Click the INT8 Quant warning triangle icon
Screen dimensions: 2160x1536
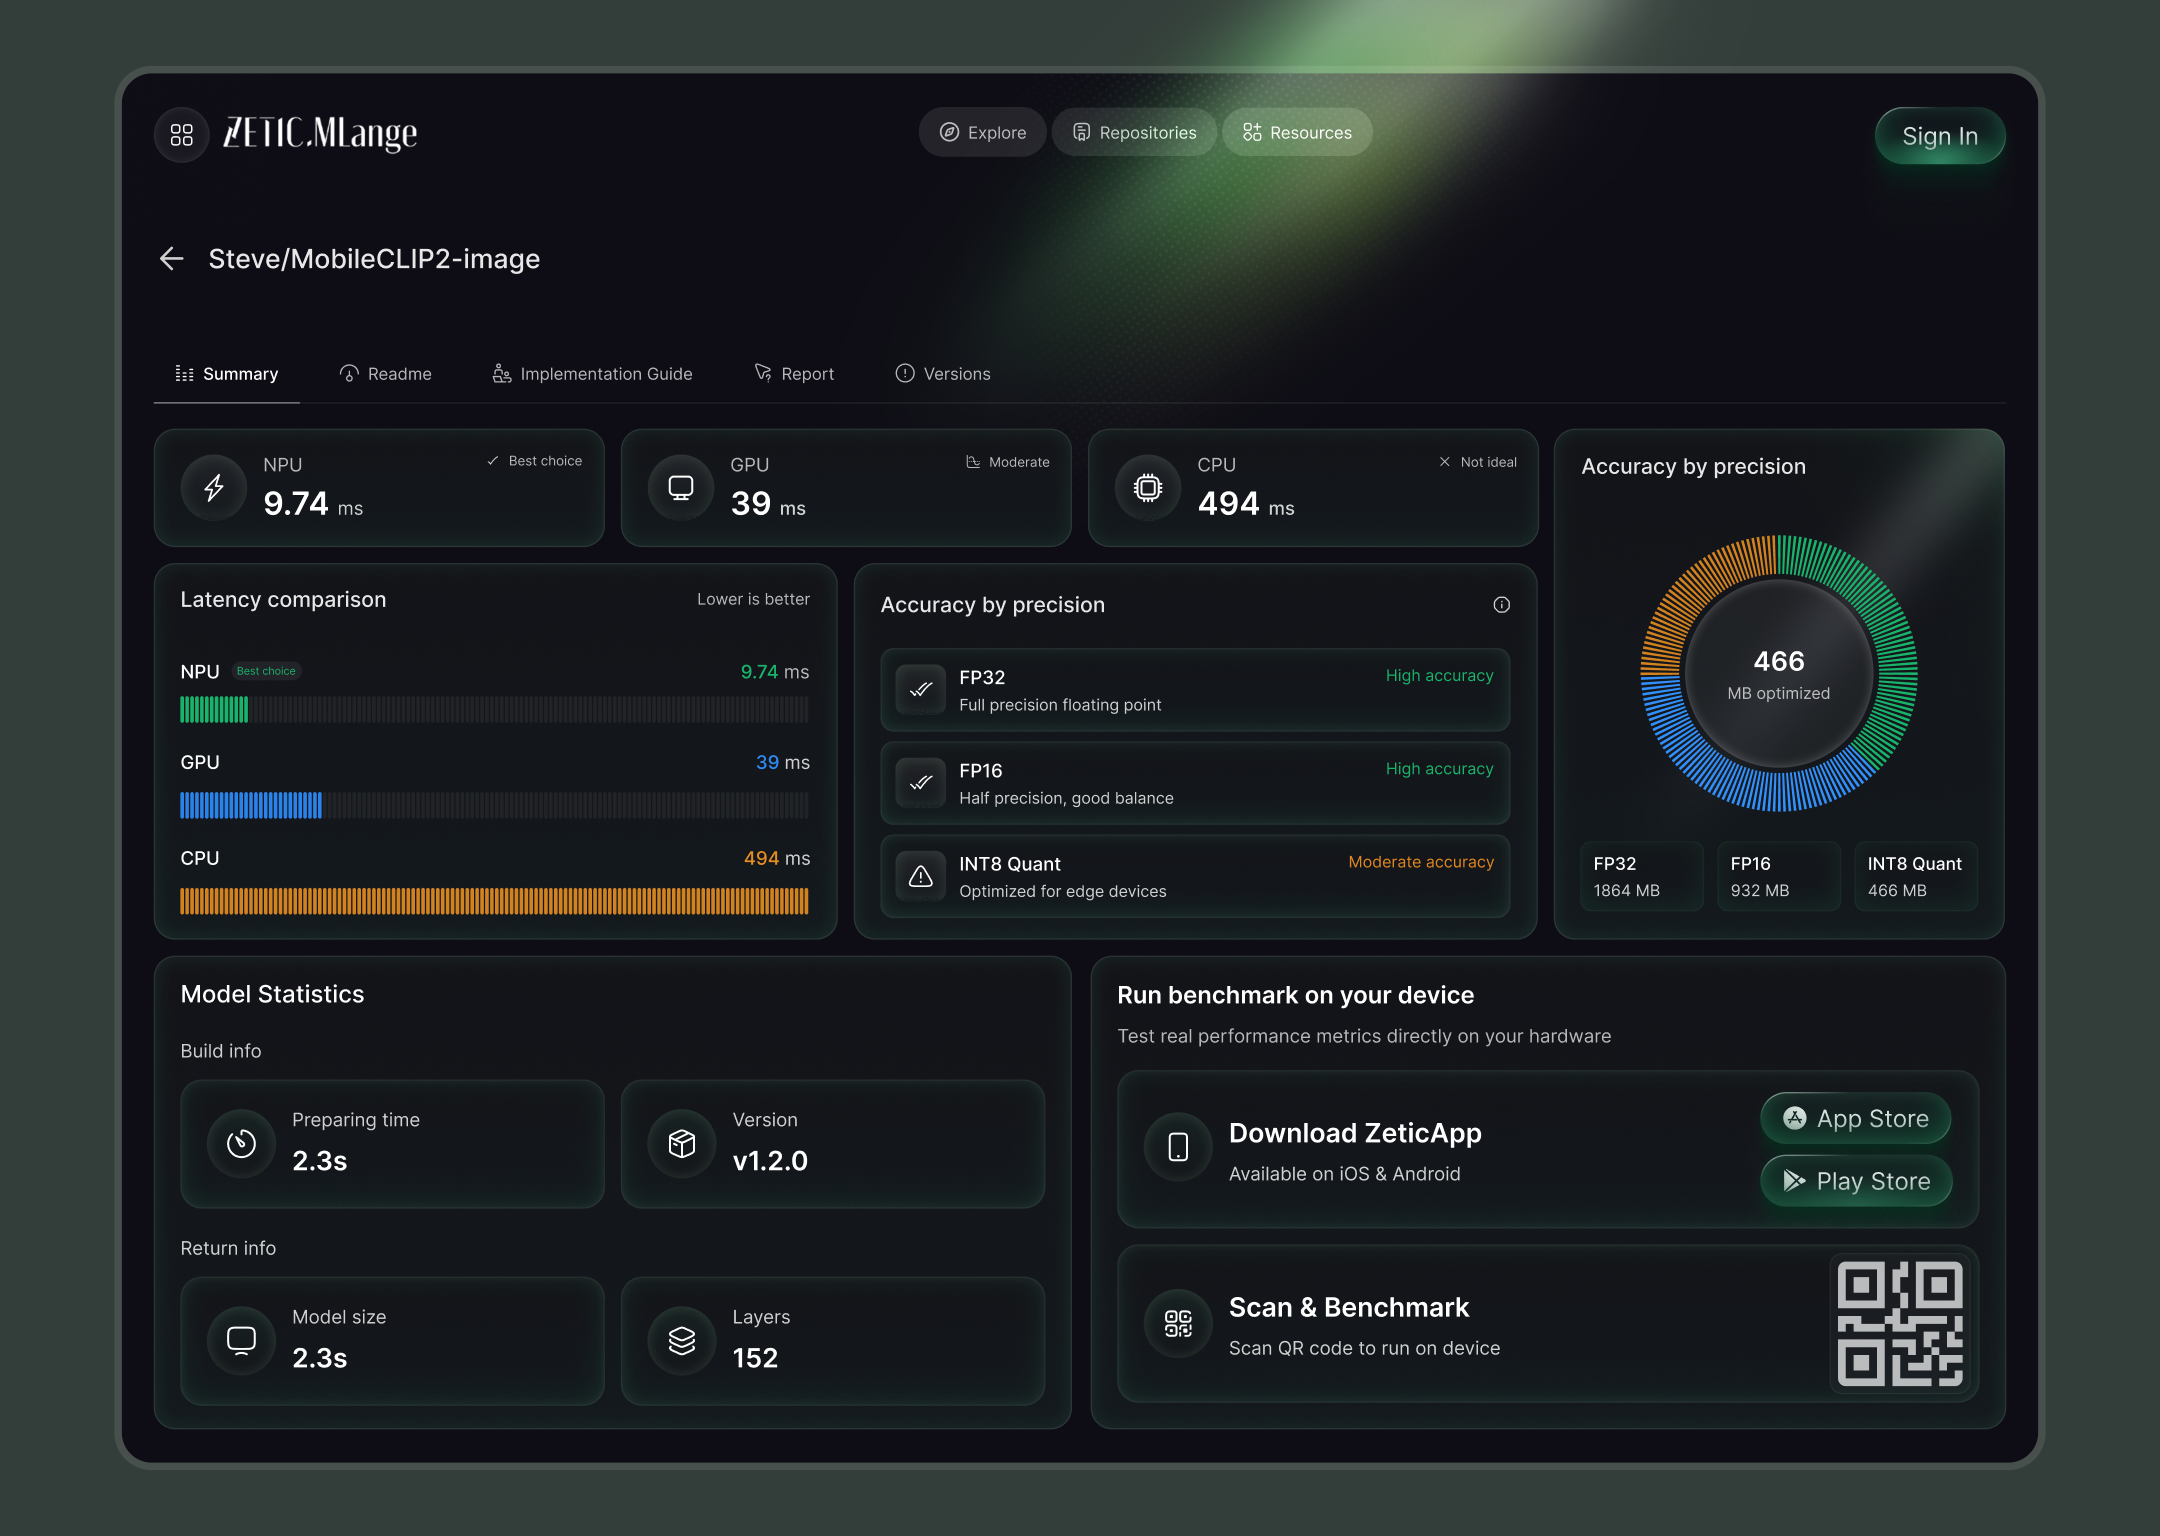click(920, 877)
